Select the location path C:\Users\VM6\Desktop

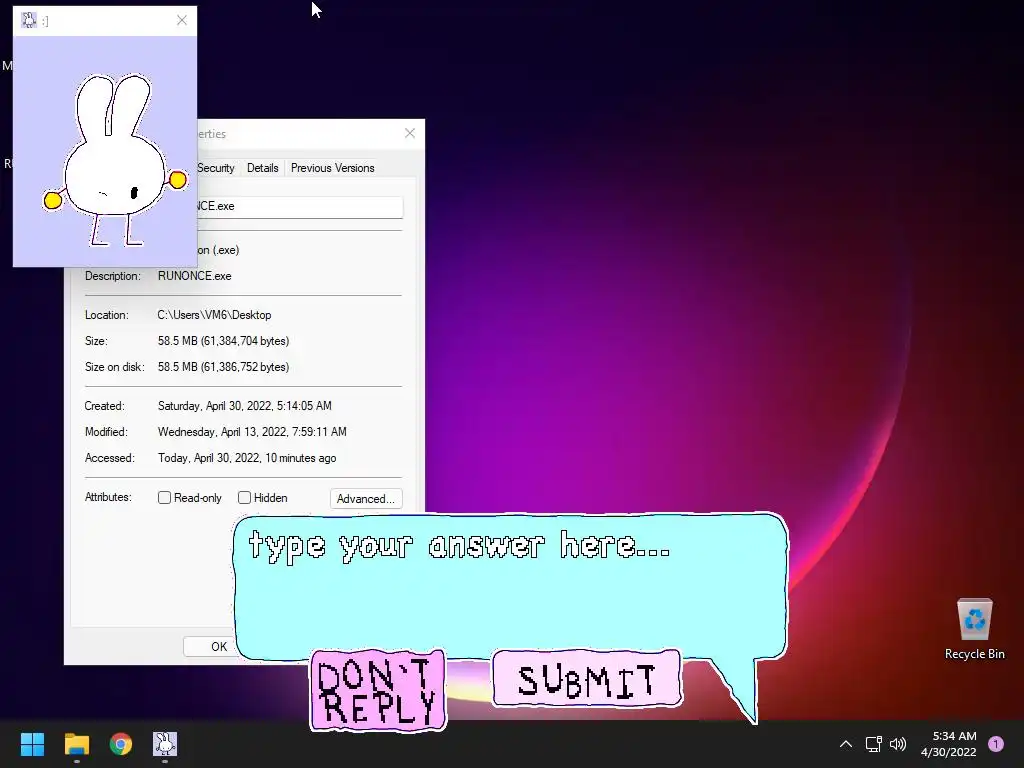[214, 315]
